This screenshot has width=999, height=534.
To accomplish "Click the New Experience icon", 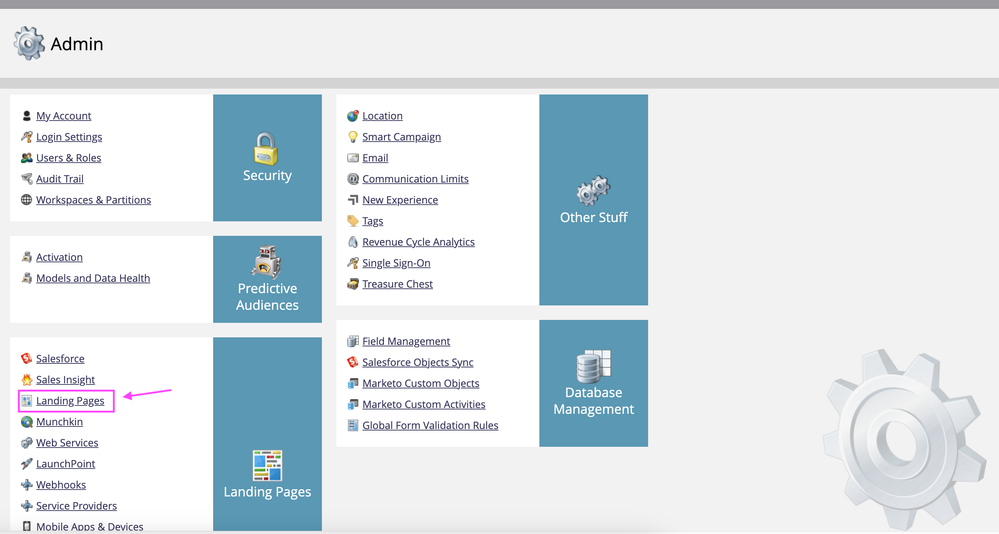I will (352, 200).
